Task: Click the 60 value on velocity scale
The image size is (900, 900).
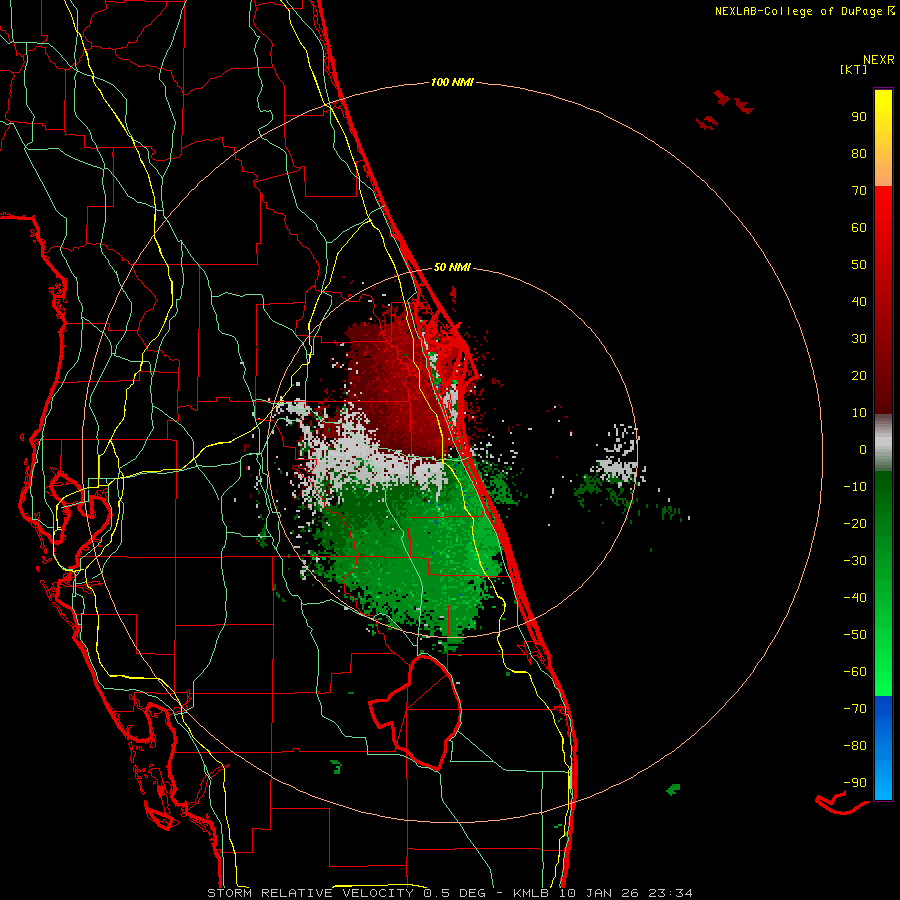Action: (x=859, y=228)
